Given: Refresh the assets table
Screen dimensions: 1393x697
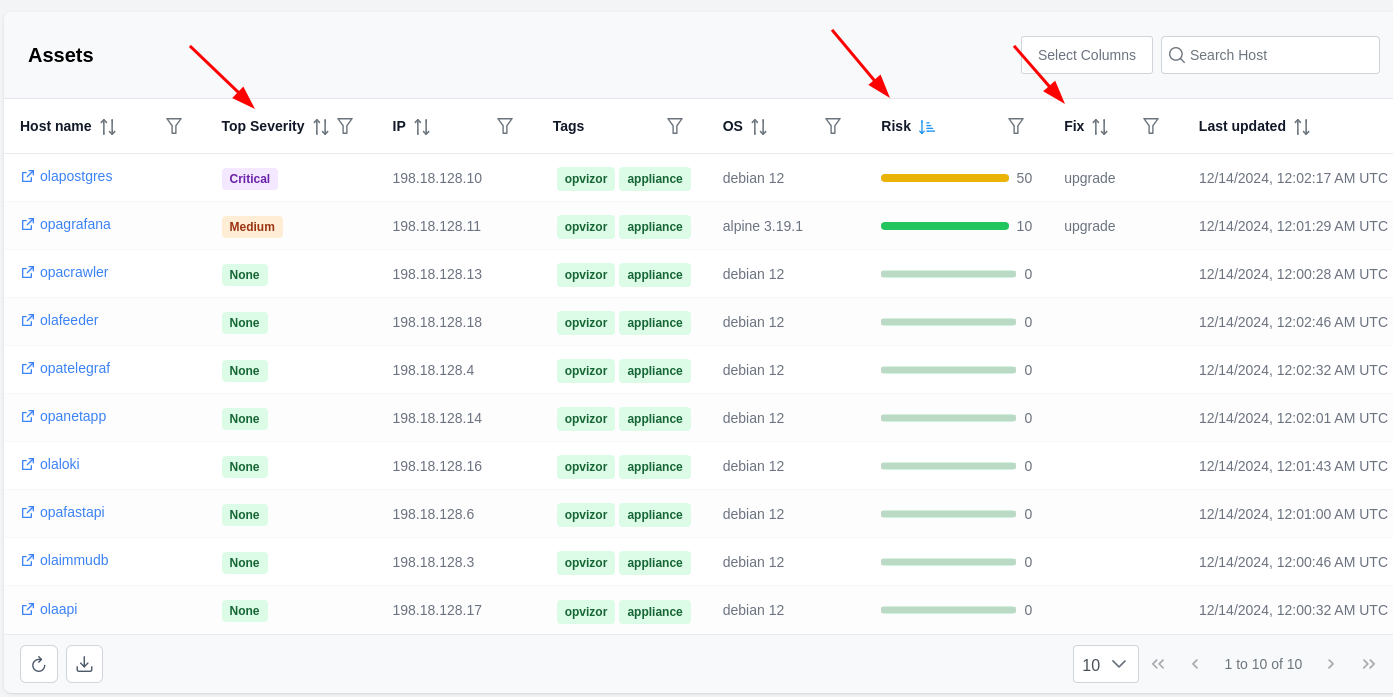Looking at the screenshot, I should pyautogui.click(x=38, y=663).
